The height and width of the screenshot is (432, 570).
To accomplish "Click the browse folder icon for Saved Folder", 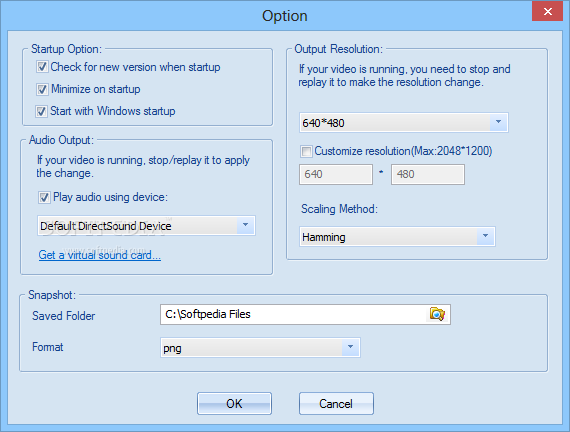I will (437, 314).
